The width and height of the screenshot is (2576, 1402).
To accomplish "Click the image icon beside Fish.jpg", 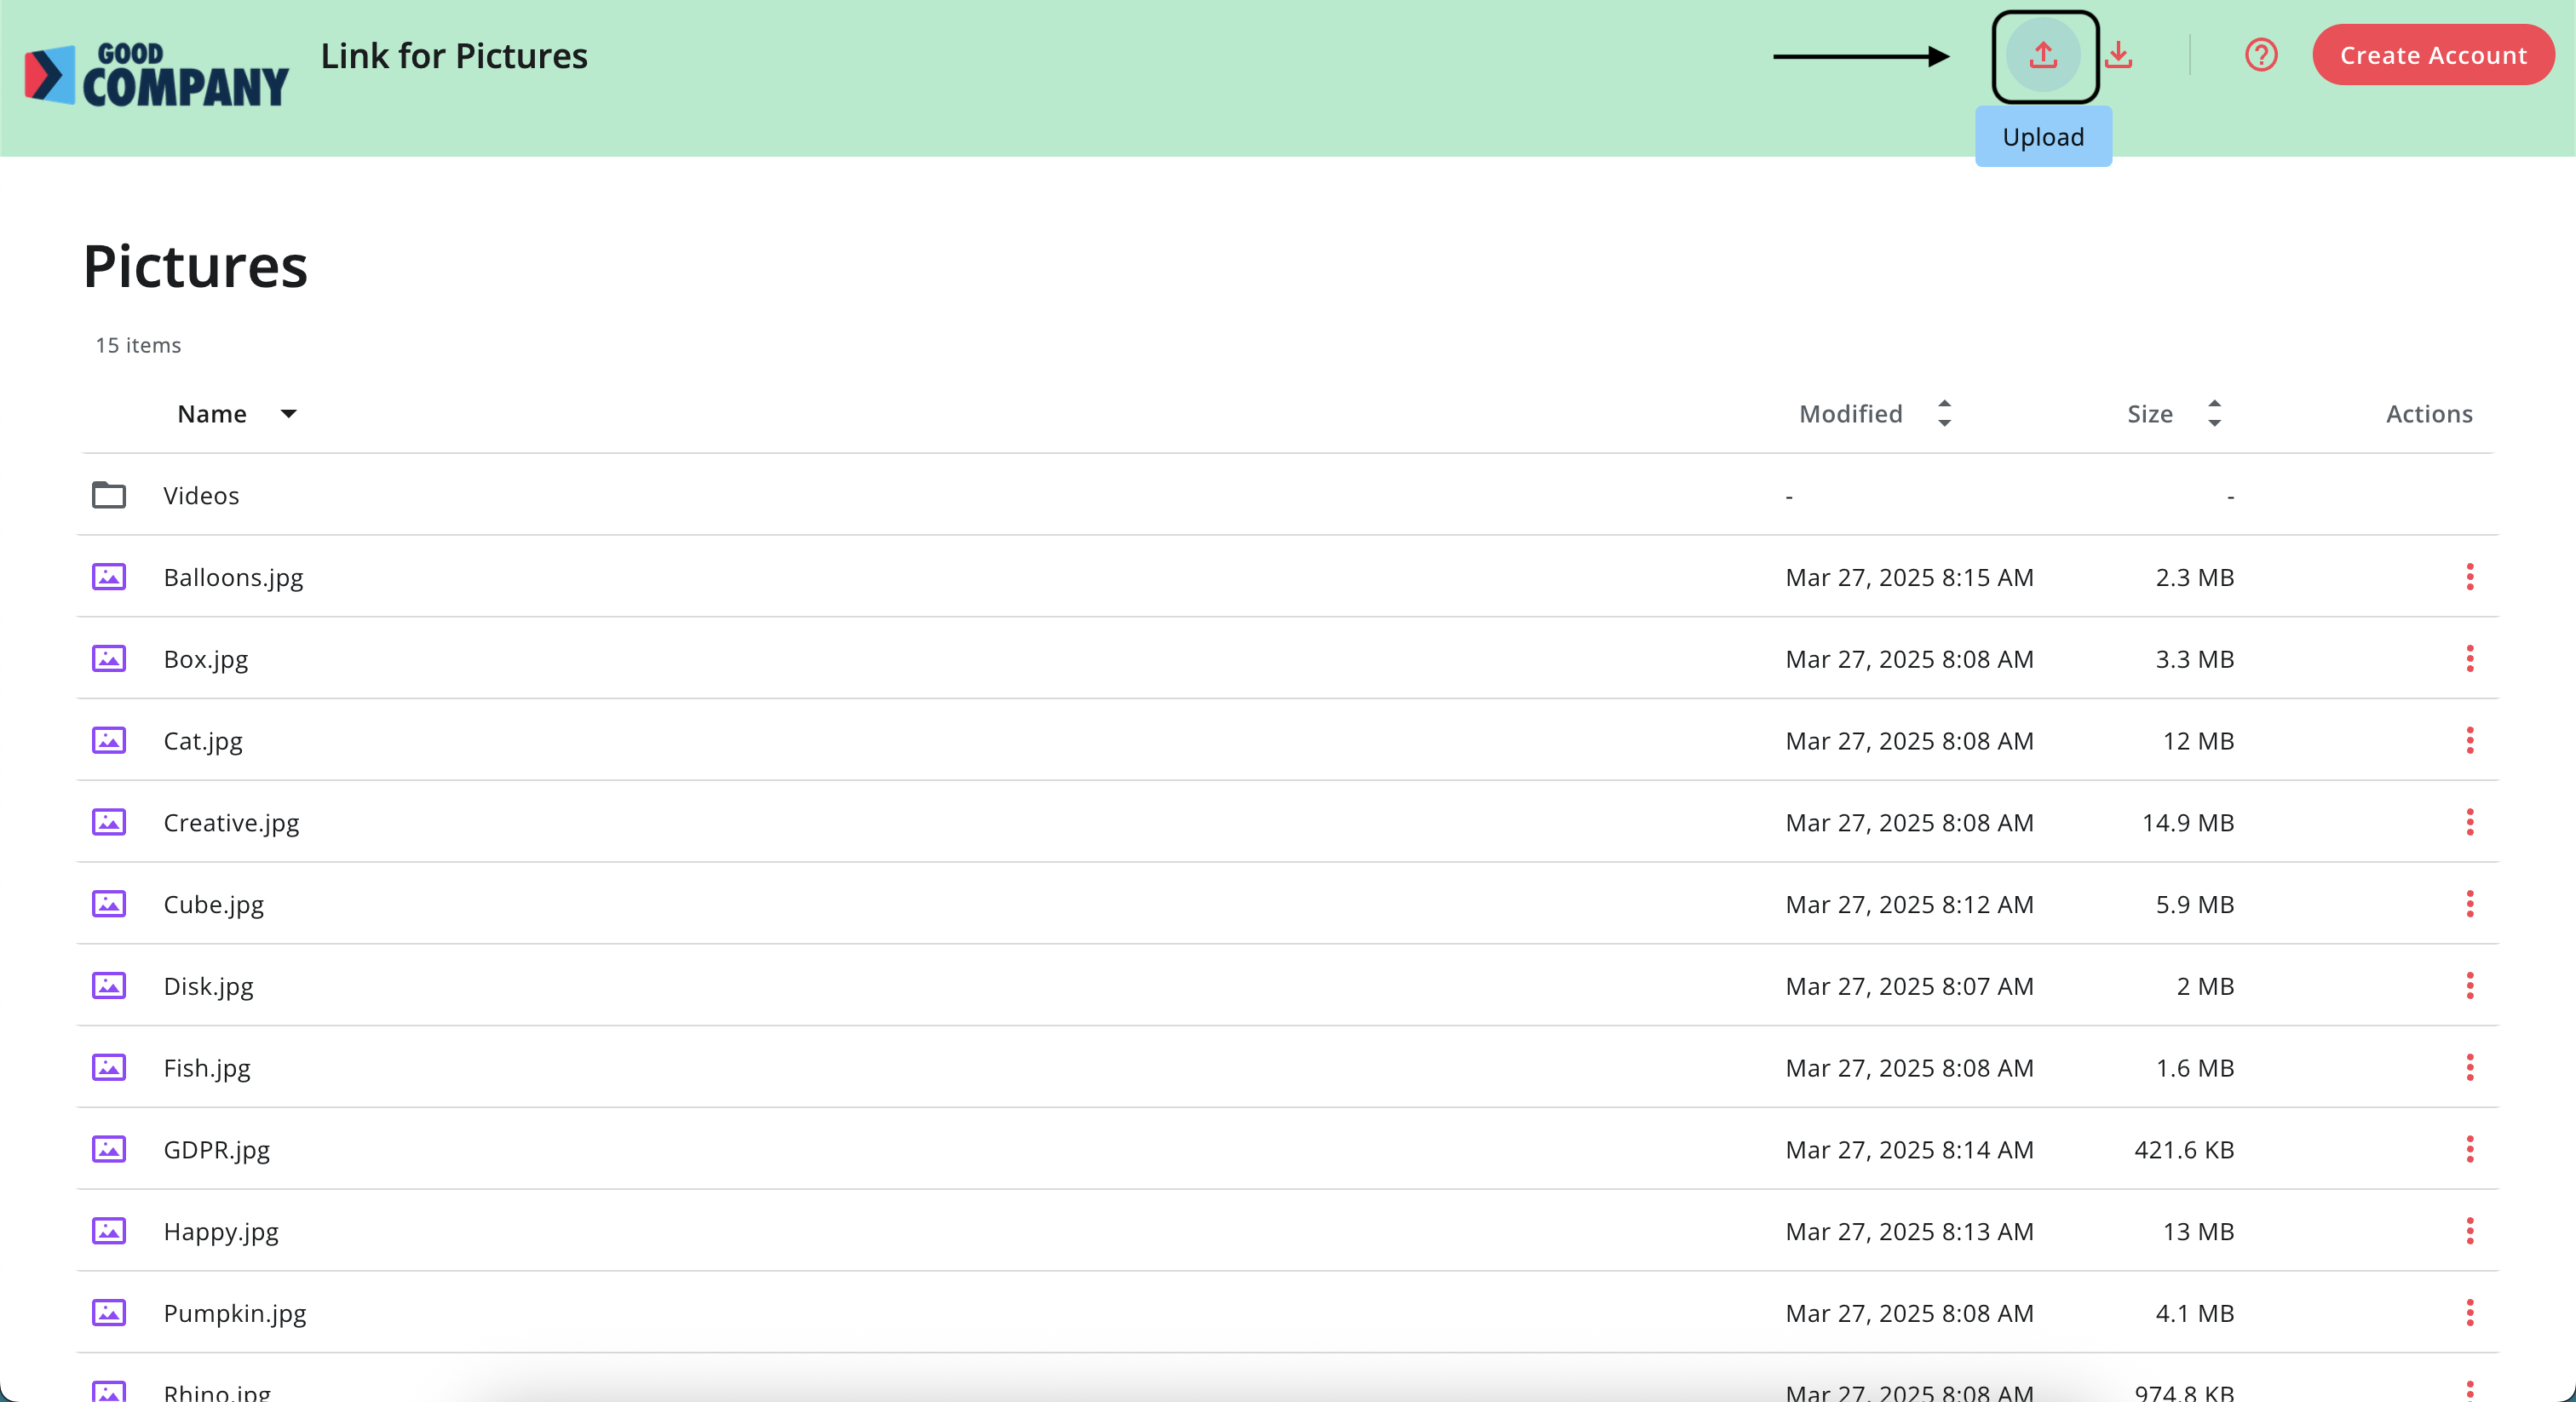I will tap(110, 1067).
